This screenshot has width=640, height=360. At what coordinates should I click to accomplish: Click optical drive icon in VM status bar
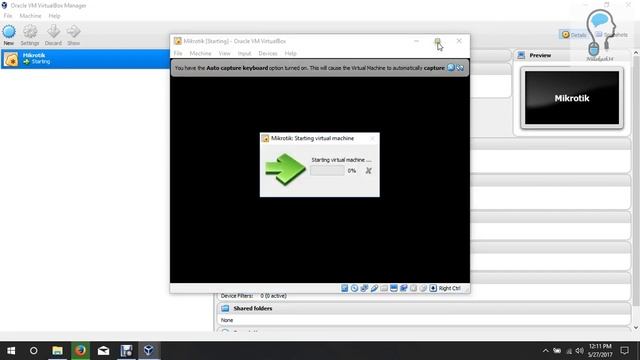[354, 288]
